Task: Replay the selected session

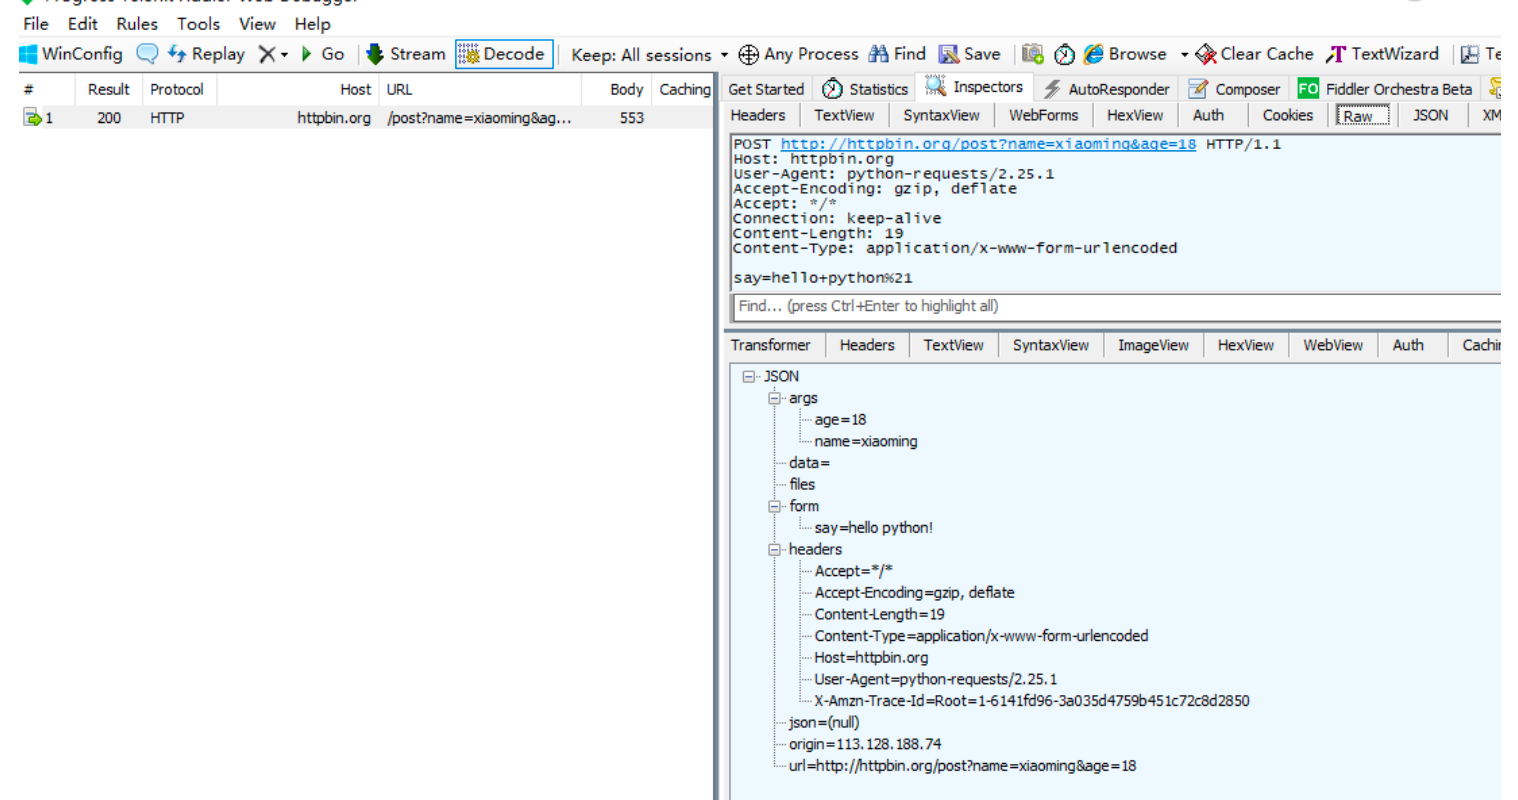Action: click(207, 54)
